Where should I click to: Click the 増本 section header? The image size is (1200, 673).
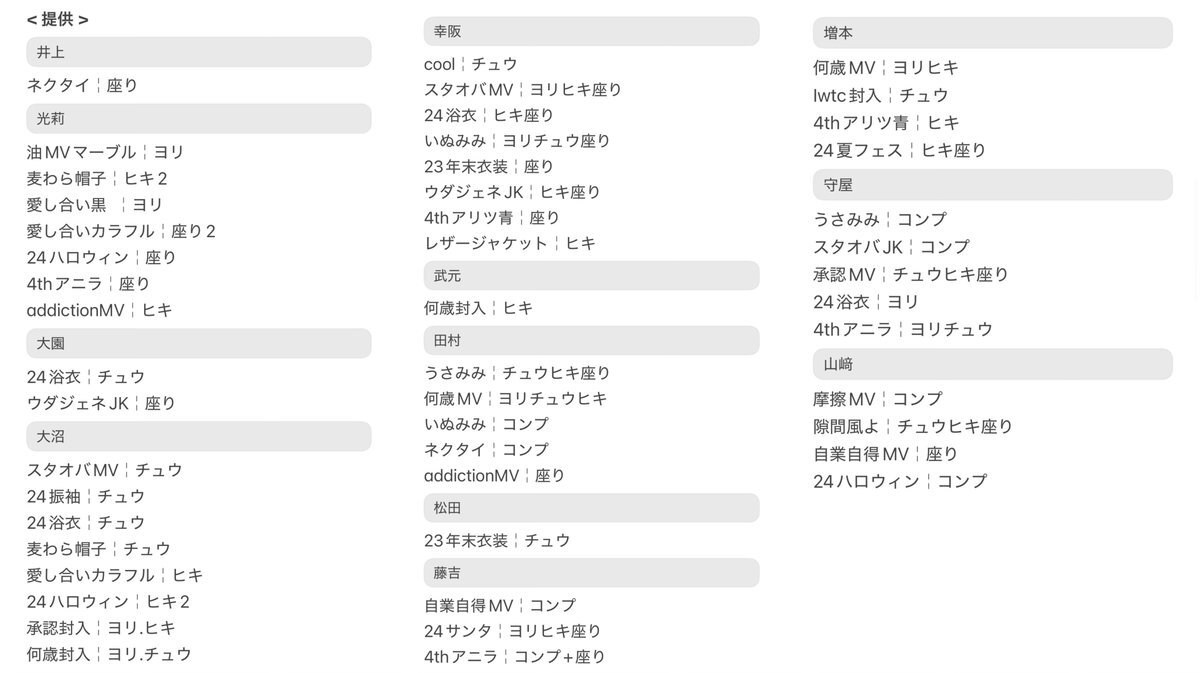tap(992, 33)
